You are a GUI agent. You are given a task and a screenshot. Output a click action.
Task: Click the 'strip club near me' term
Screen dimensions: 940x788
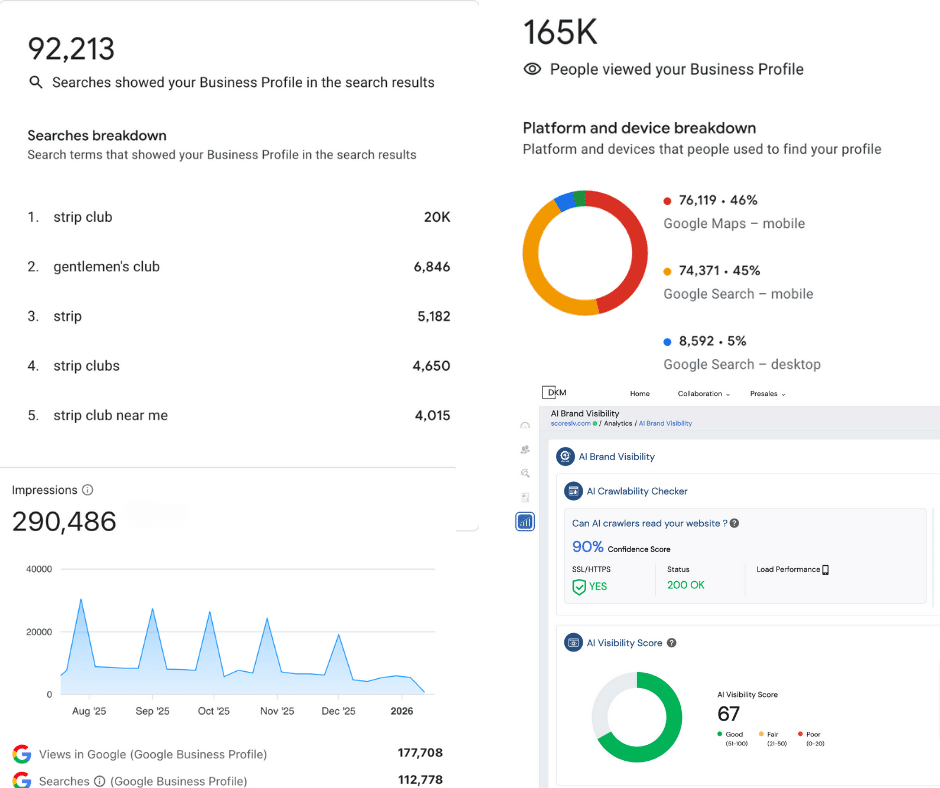coord(110,415)
